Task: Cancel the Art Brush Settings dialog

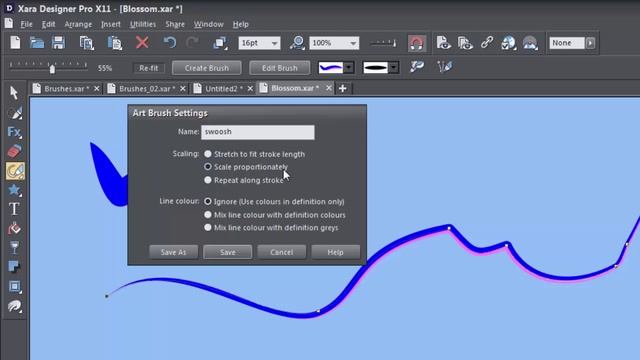Action: tap(281, 252)
